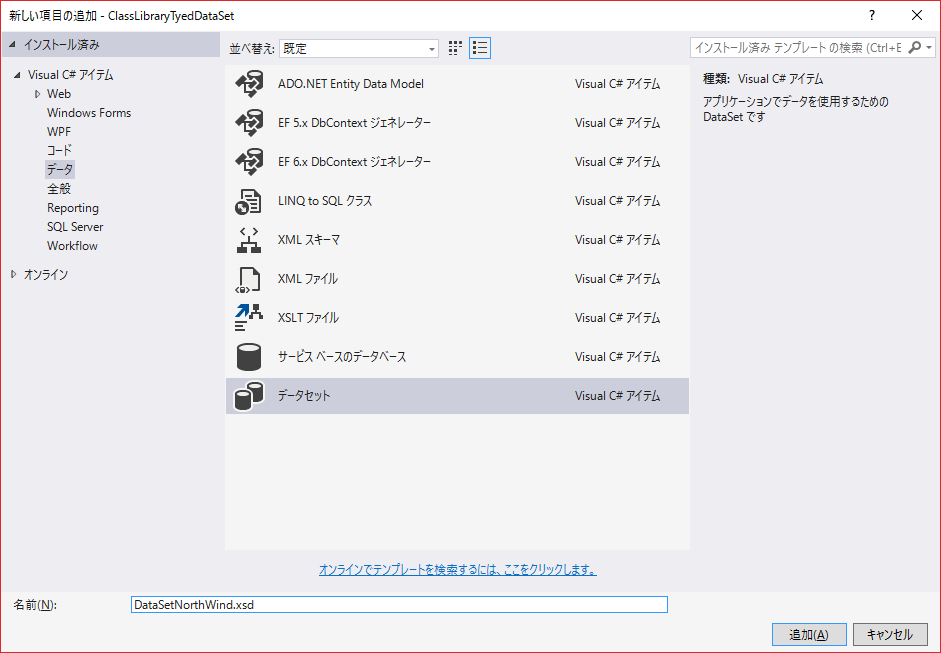The width and height of the screenshot is (941, 653).
Task: Select the サービス ベースのデータベース icon
Action: click(x=248, y=357)
